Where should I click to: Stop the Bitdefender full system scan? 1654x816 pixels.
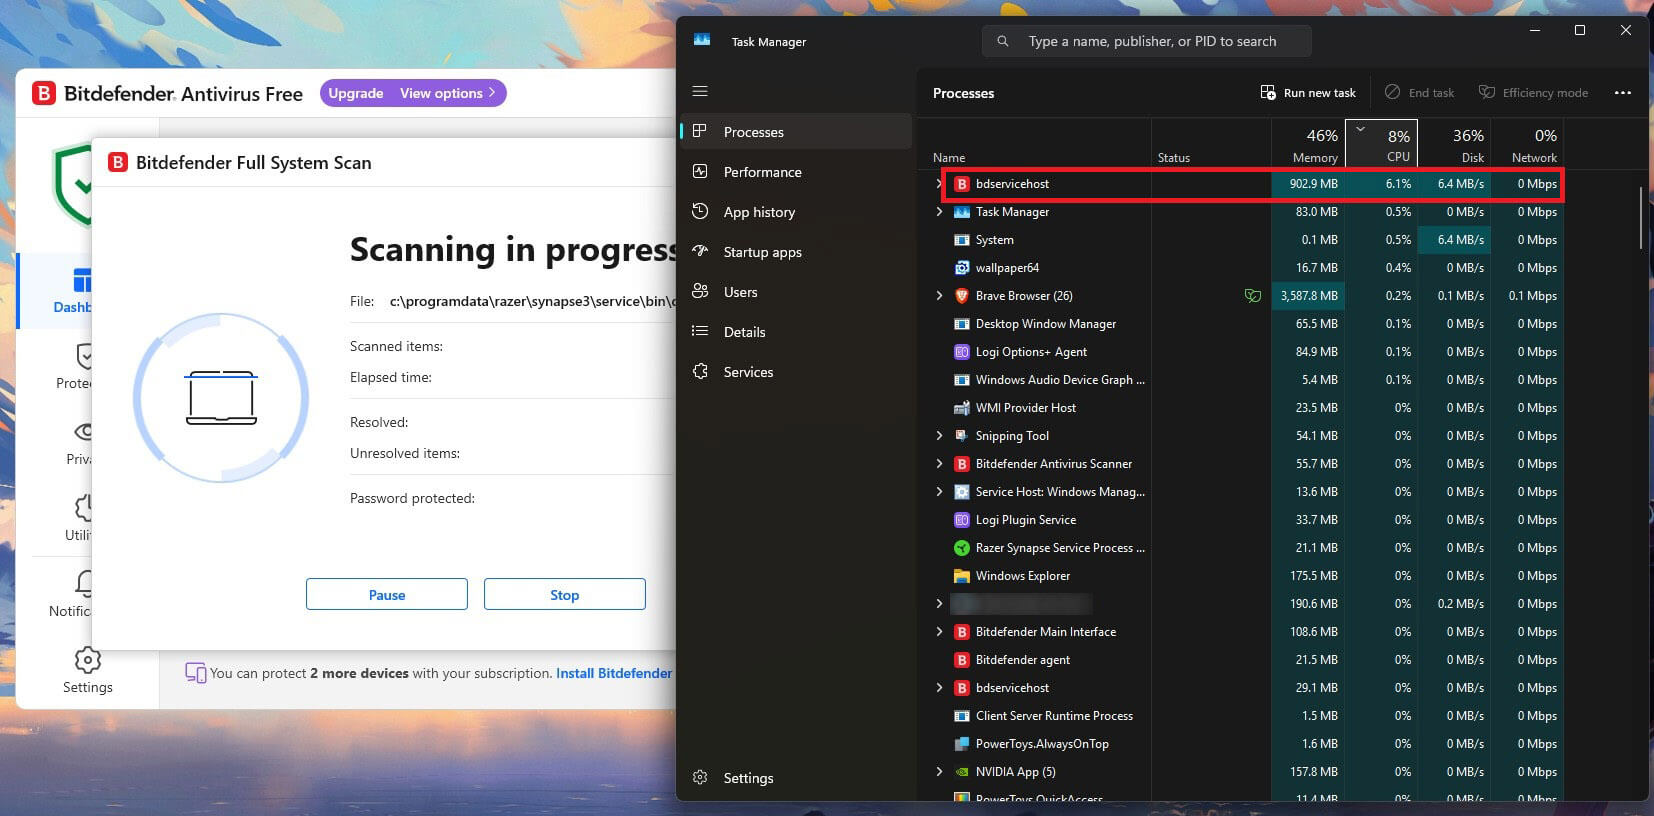tap(565, 594)
